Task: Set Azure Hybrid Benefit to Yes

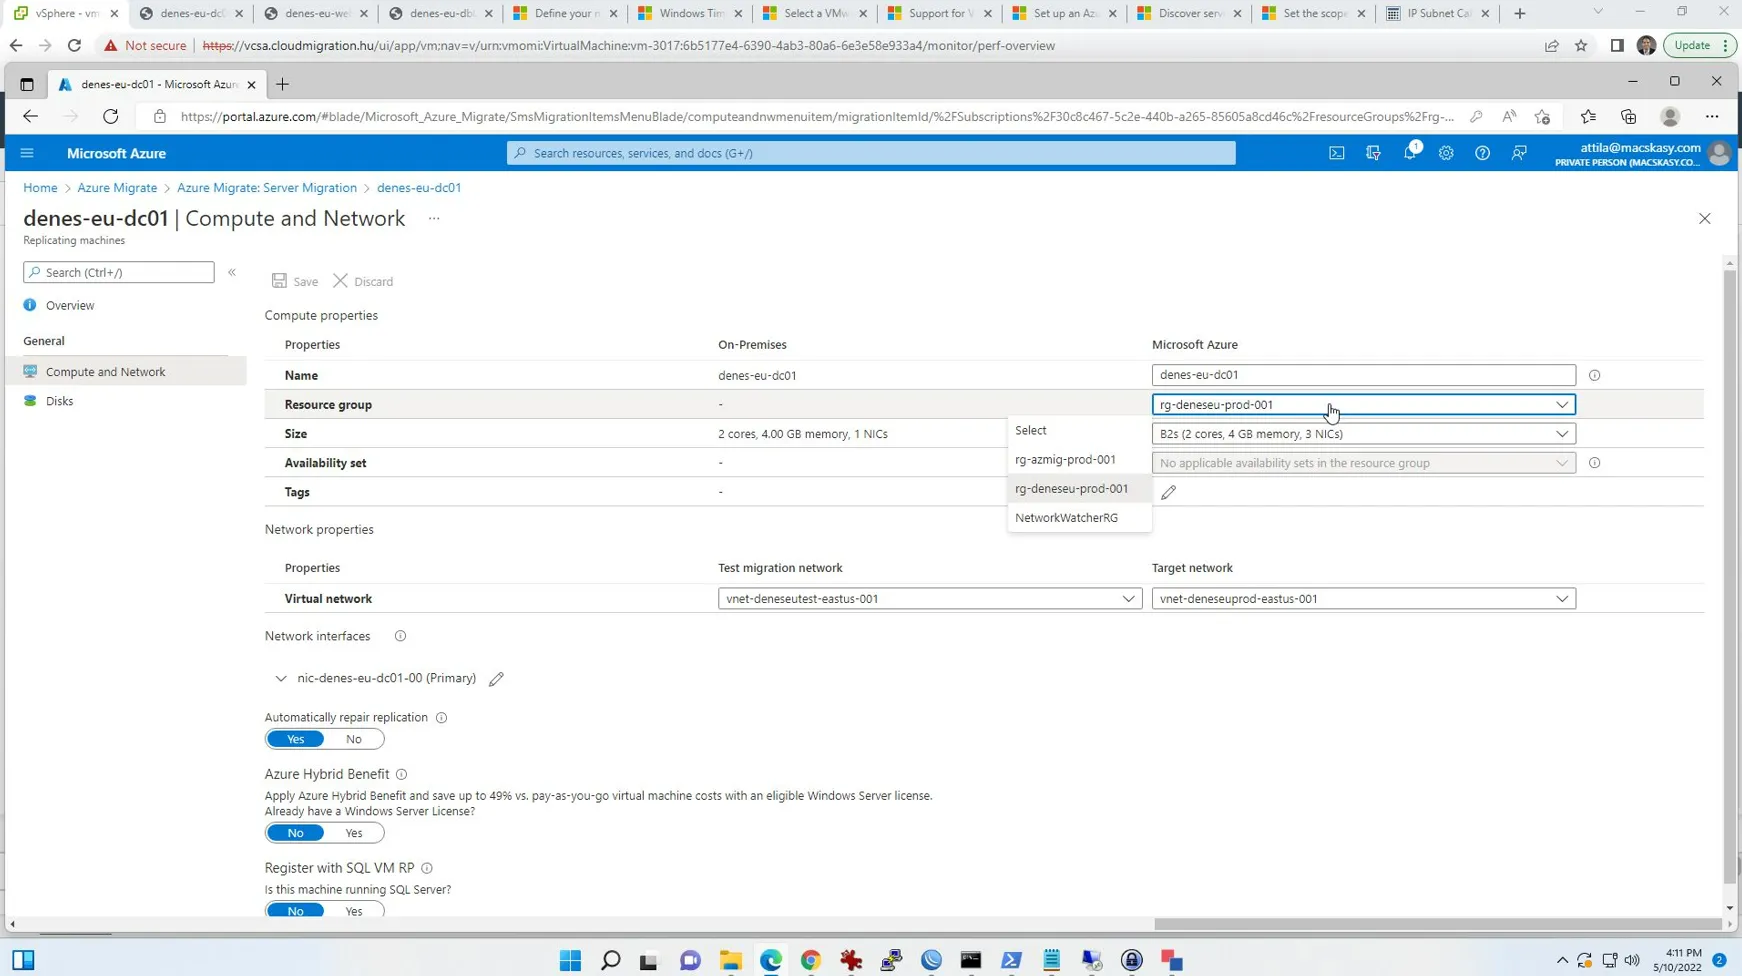Action: 354,833
